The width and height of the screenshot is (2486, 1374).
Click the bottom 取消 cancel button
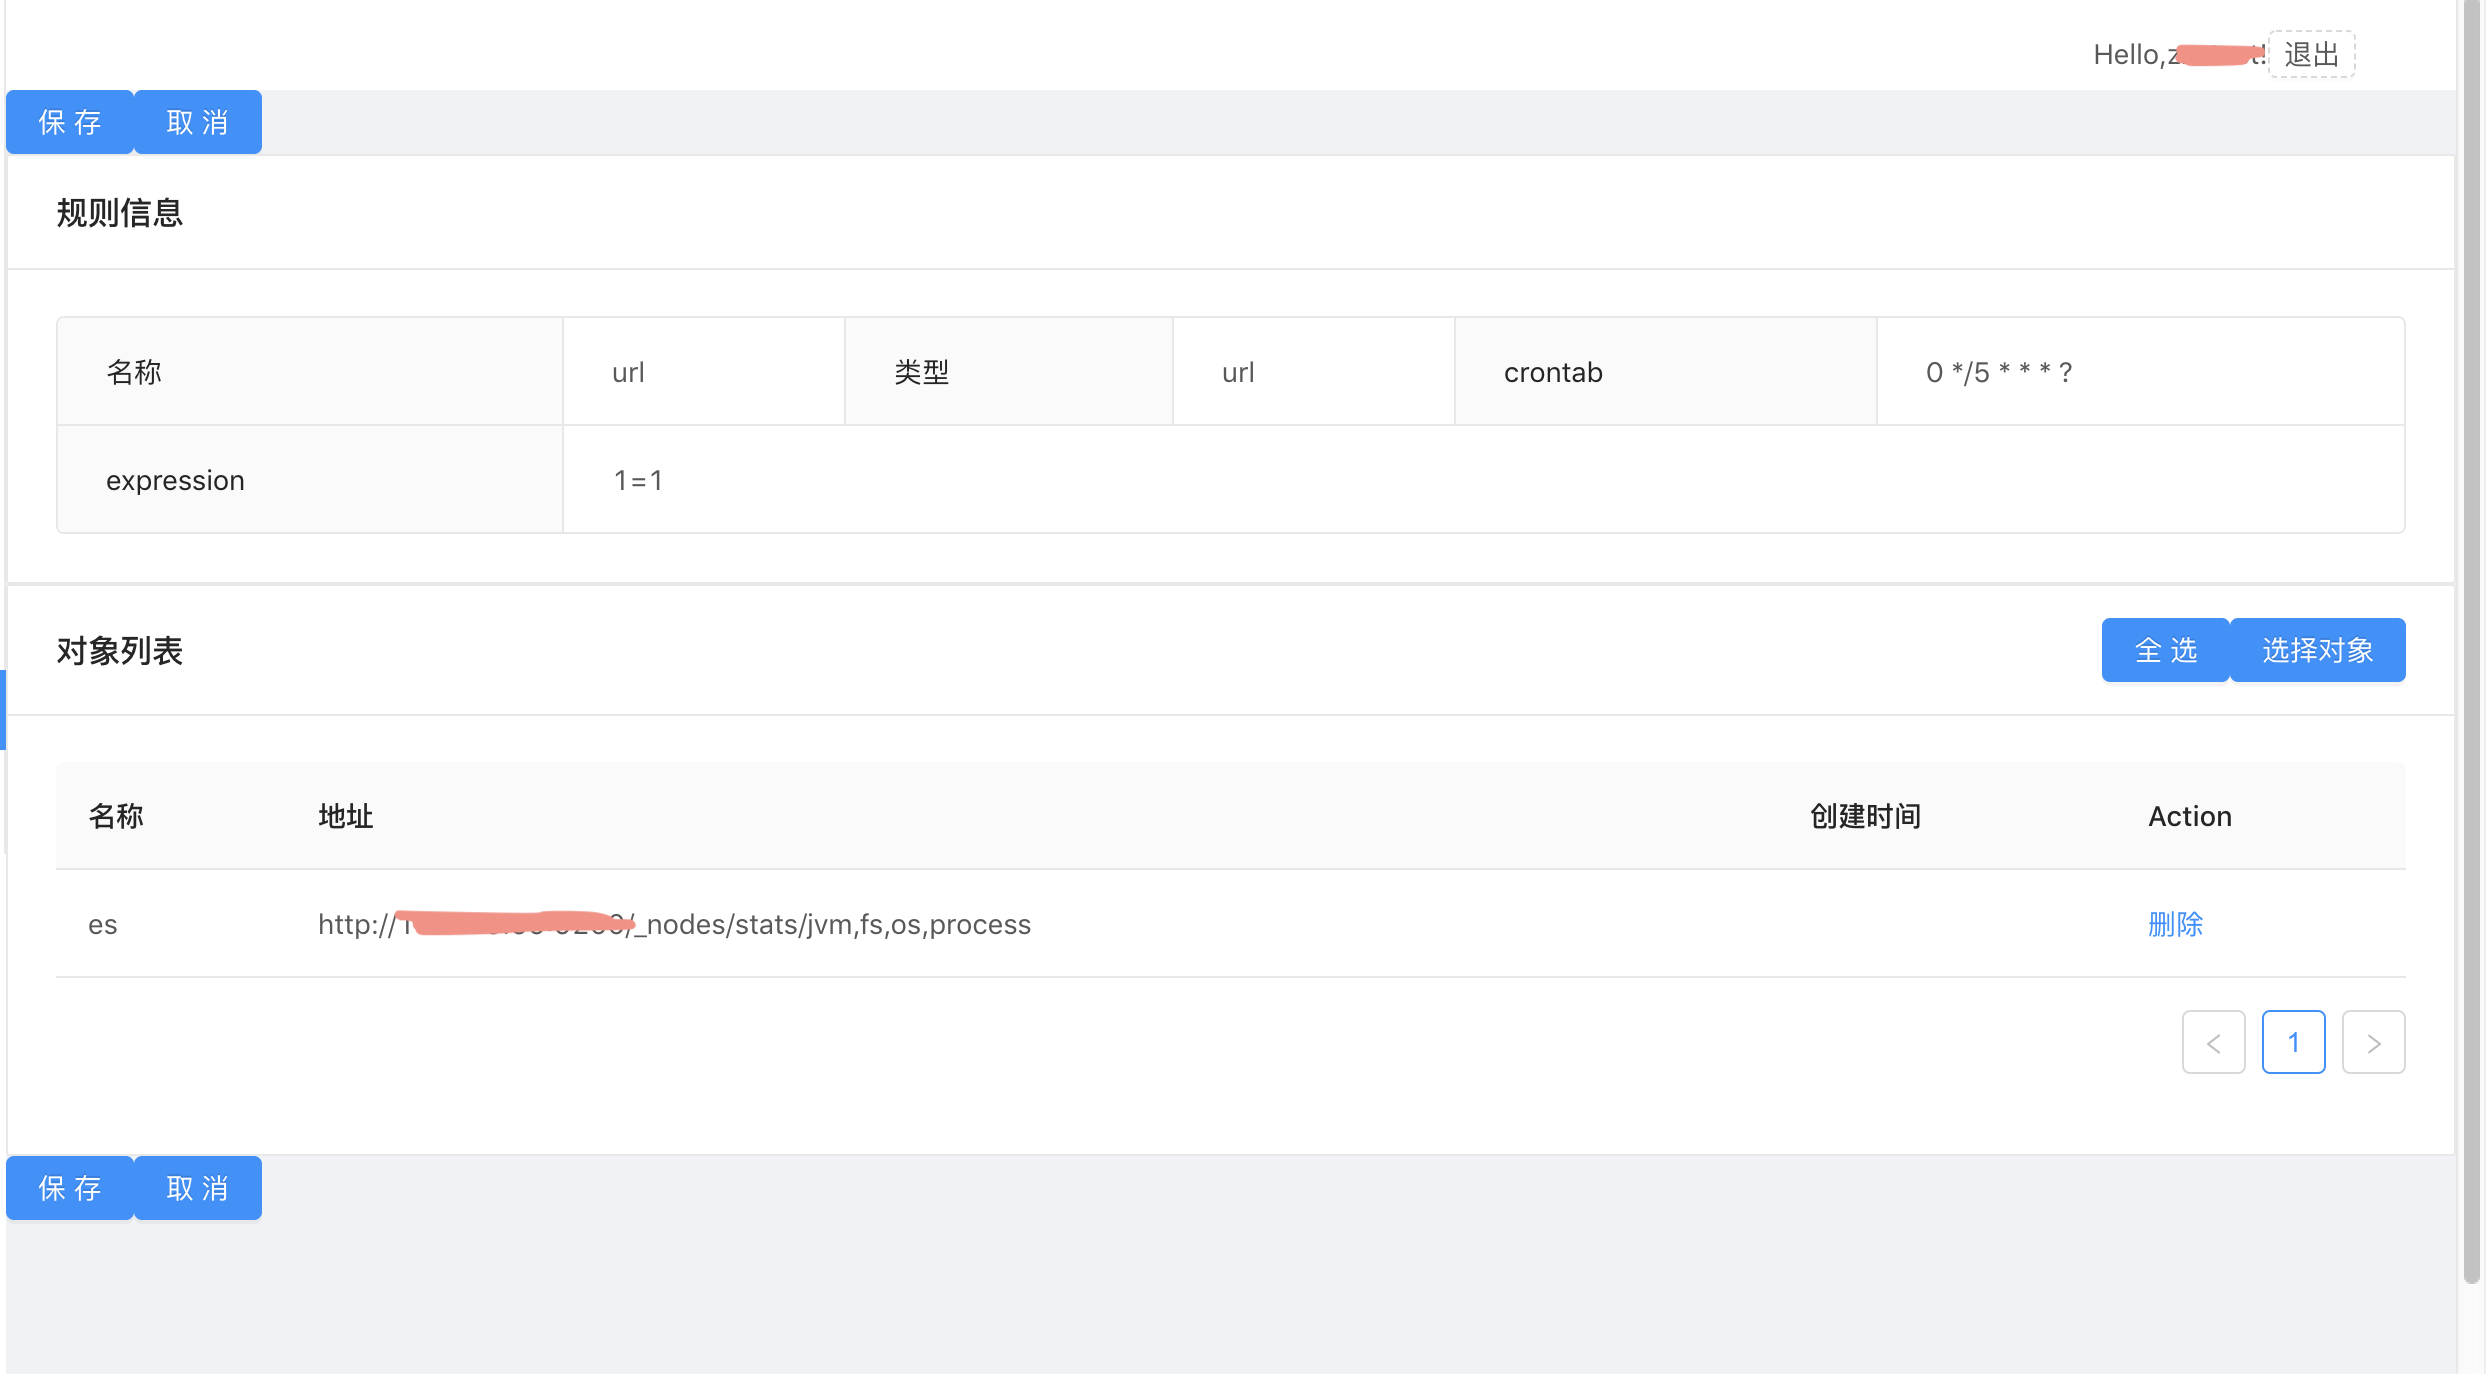[197, 1188]
